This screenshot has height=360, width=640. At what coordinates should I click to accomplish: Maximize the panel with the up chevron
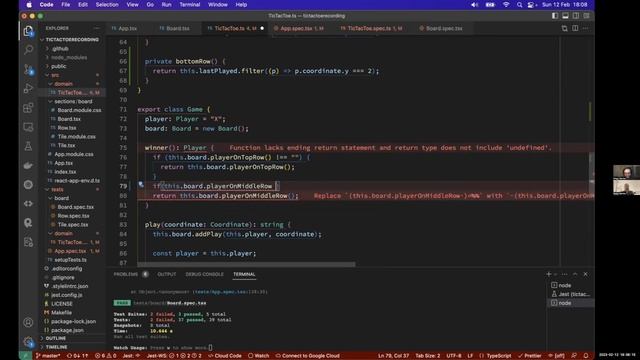tap(575, 274)
